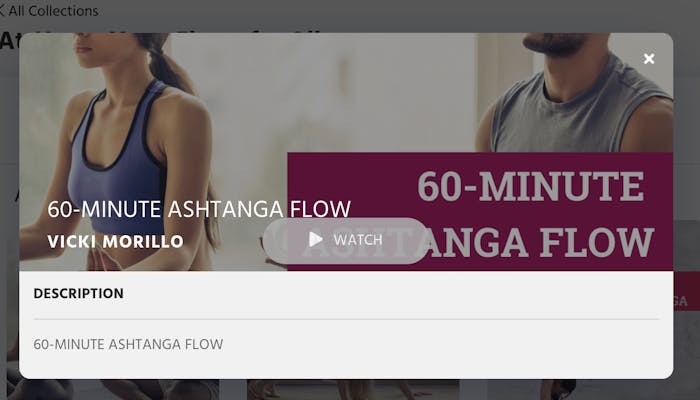Click the divider line below the Description heading
The height and width of the screenshot is (400, 700).
[x=346, y=319]
